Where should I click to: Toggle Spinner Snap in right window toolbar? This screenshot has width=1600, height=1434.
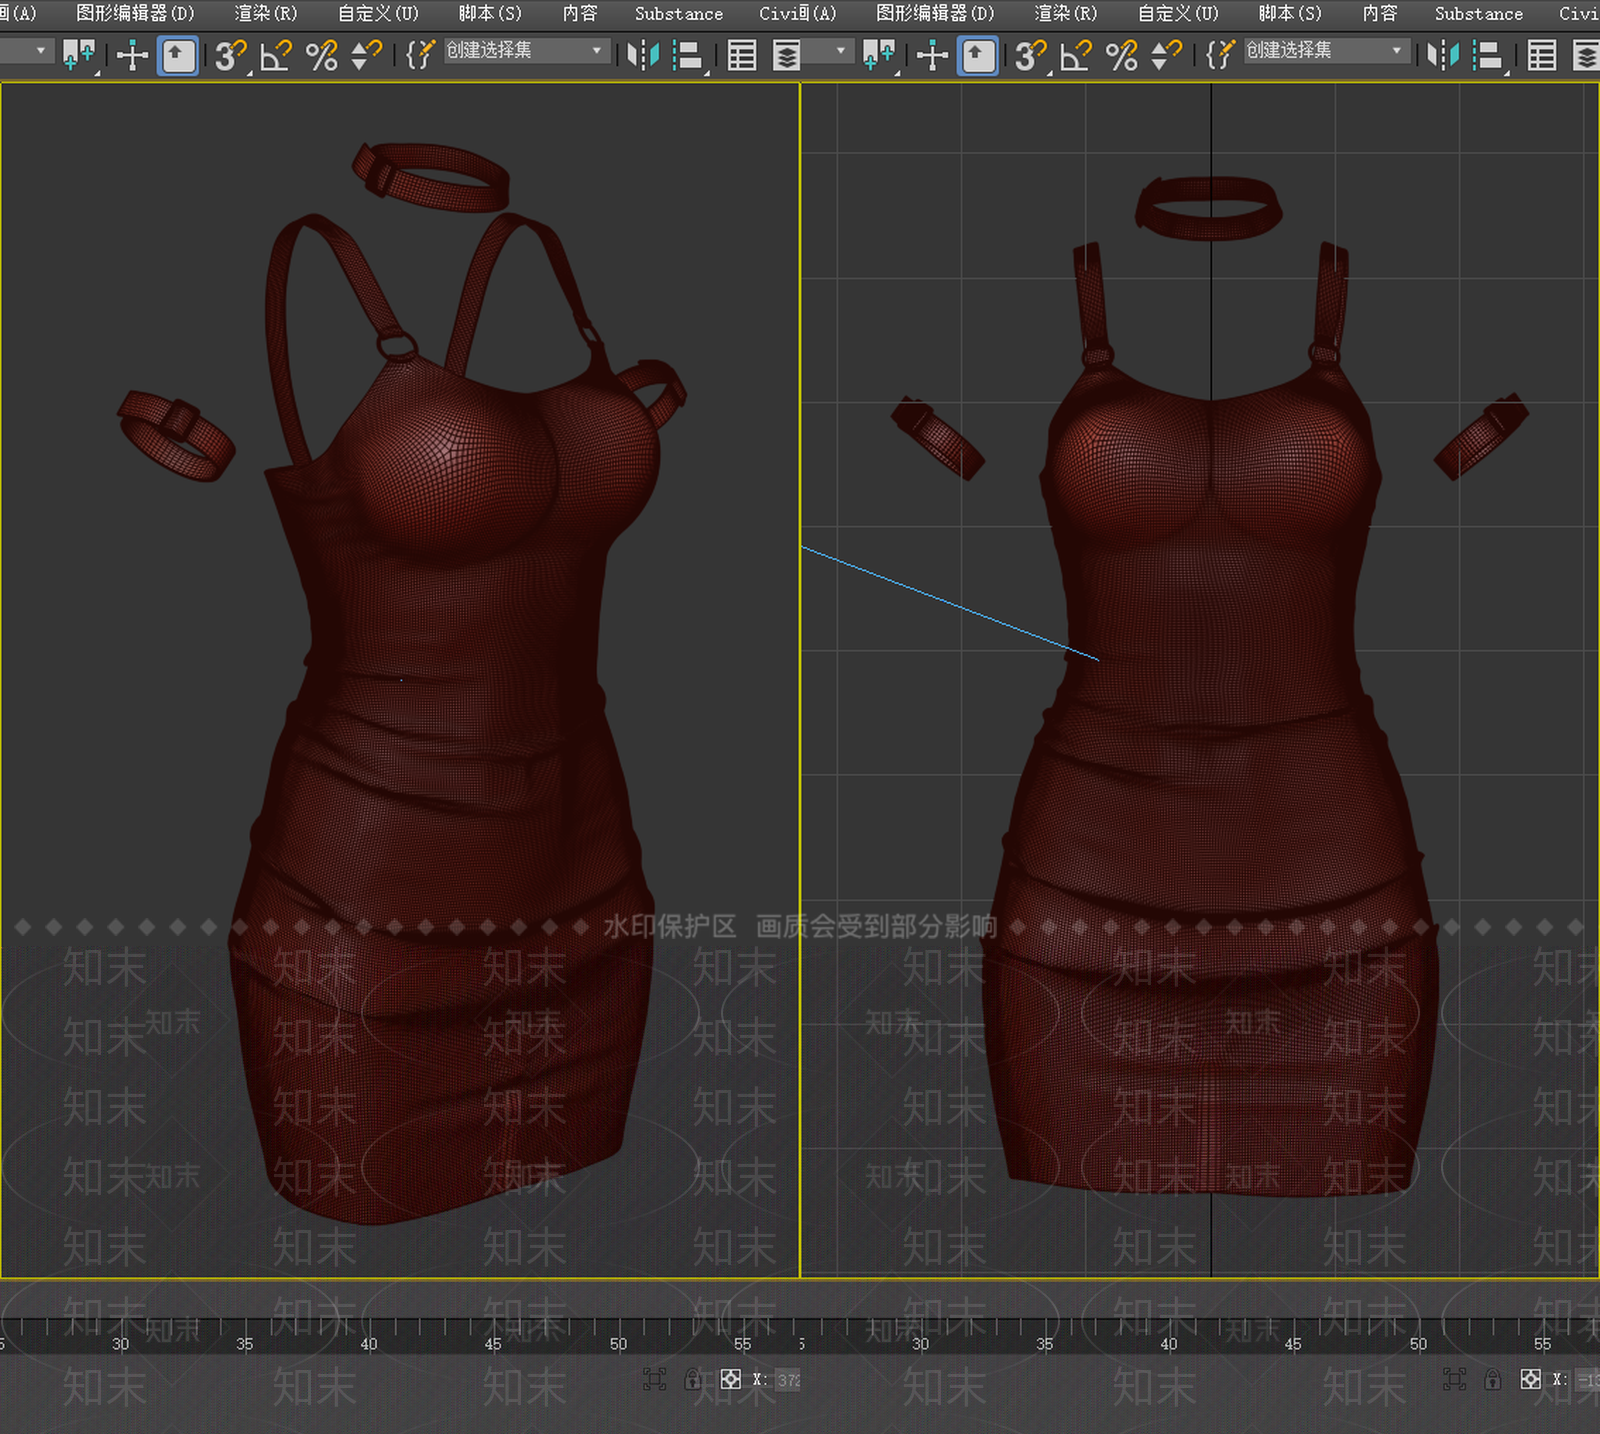coord(1166,55)
